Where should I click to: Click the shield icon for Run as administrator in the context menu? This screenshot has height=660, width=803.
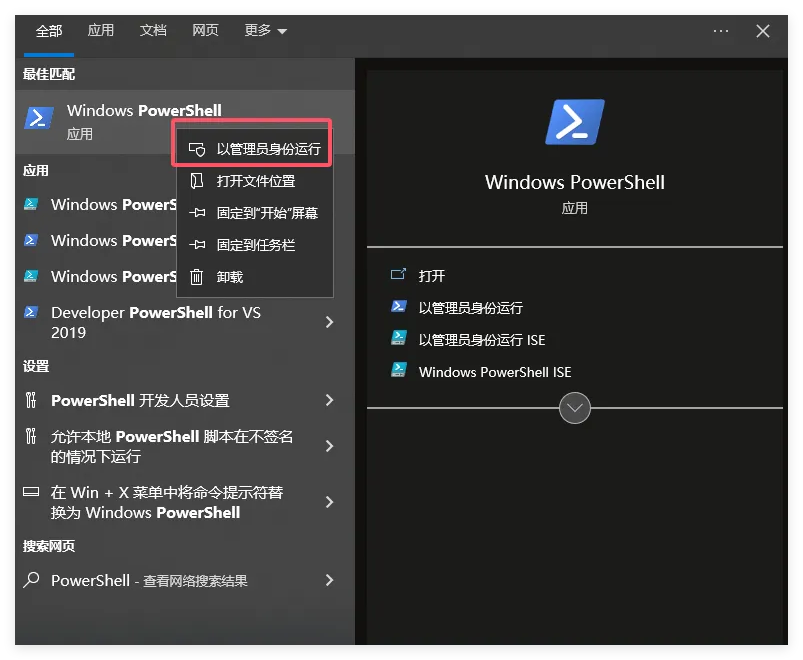197,149
